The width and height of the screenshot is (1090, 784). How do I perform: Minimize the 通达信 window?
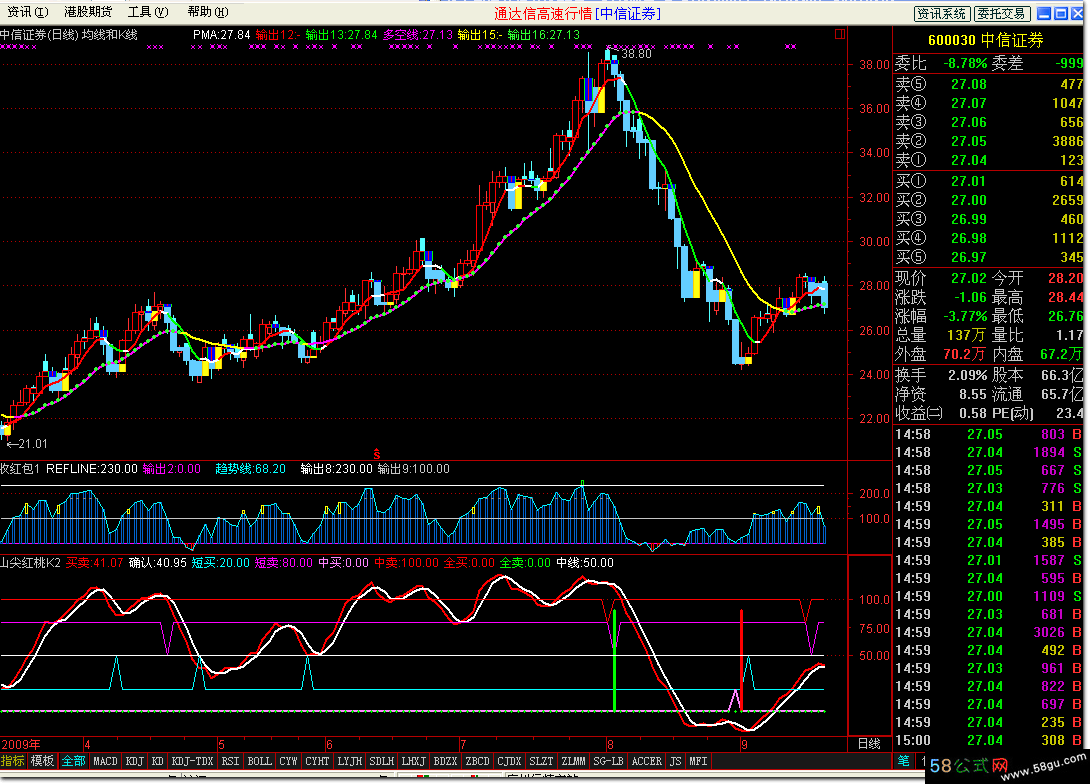coord(1044,13)
